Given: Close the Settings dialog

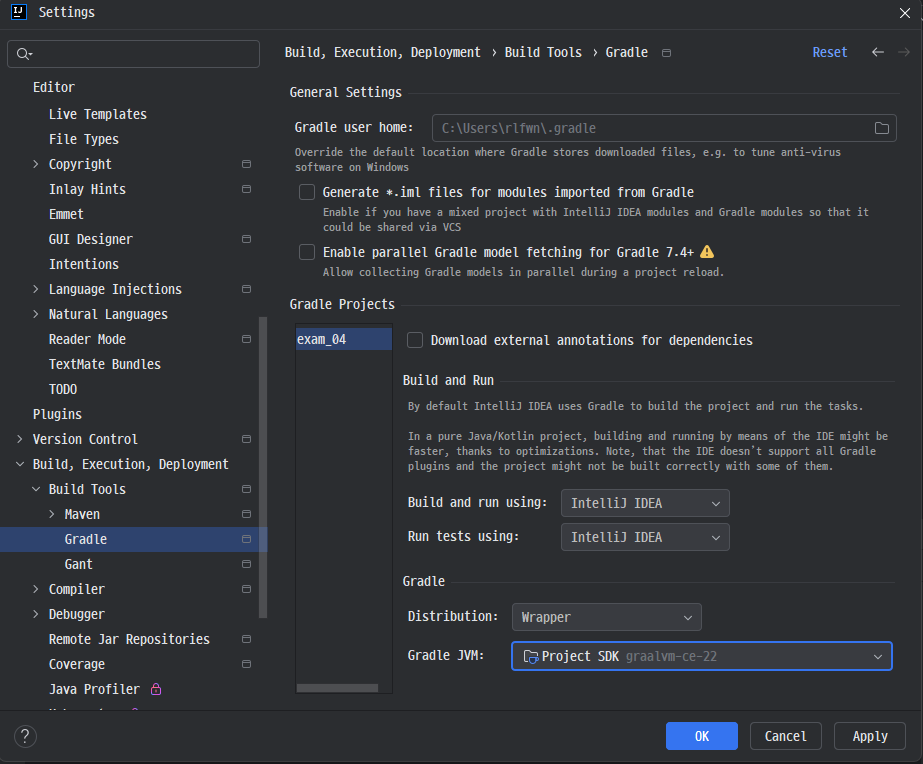Looking at the screenshot, I should coord(905,12).
